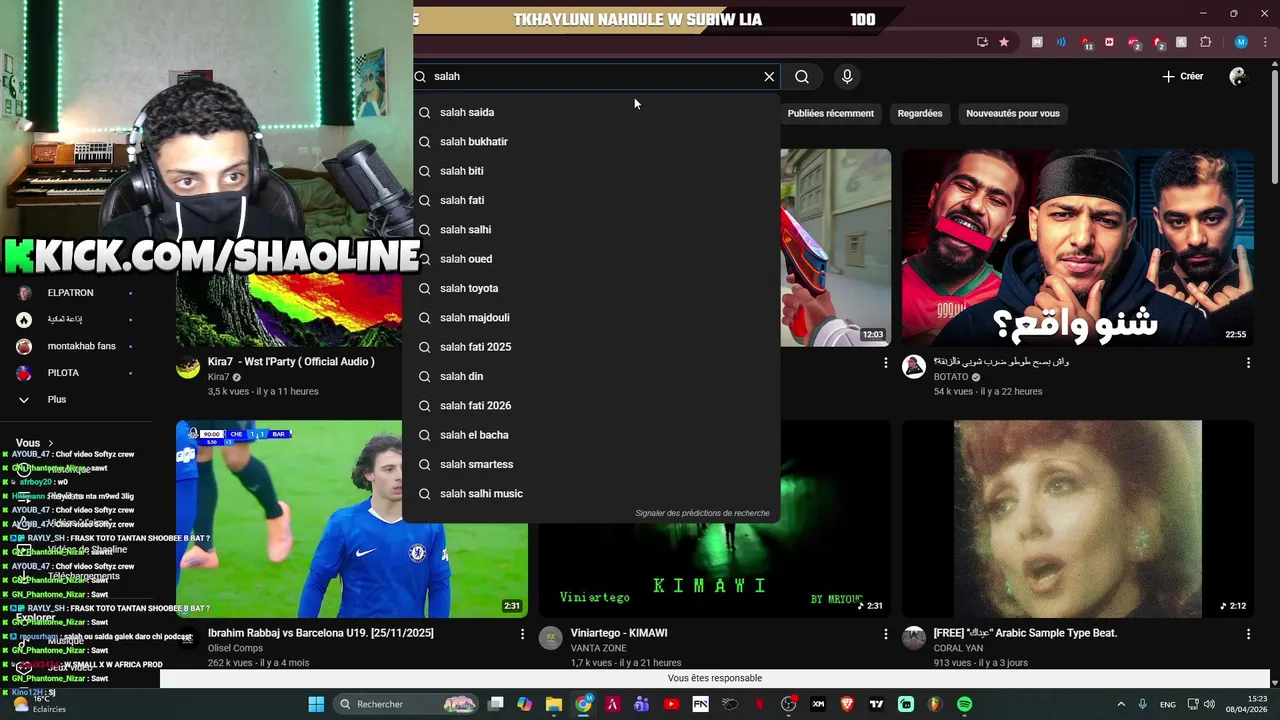Click the install app icon in the address bar
Viewport: 1280px width, 720px height.
(x=982, y=42)
